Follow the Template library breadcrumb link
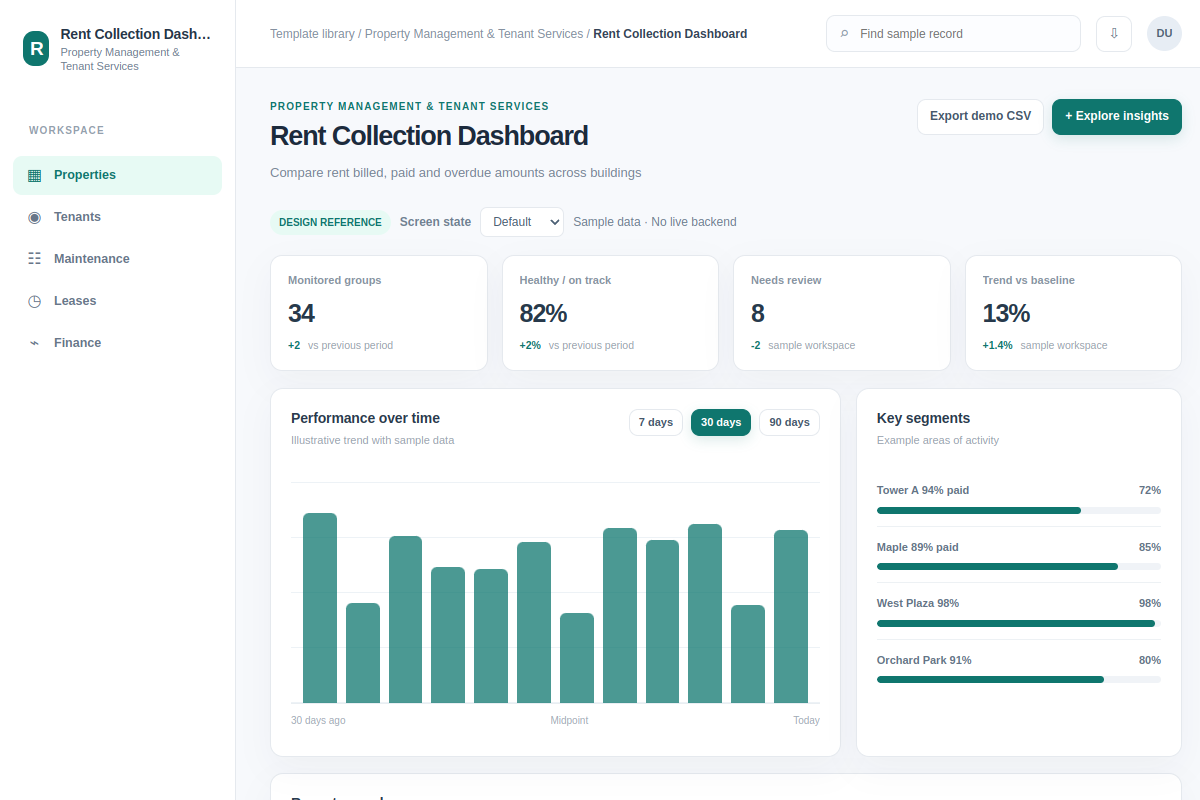The height and width of the screenshot is (800, 1200). (312, 34)
